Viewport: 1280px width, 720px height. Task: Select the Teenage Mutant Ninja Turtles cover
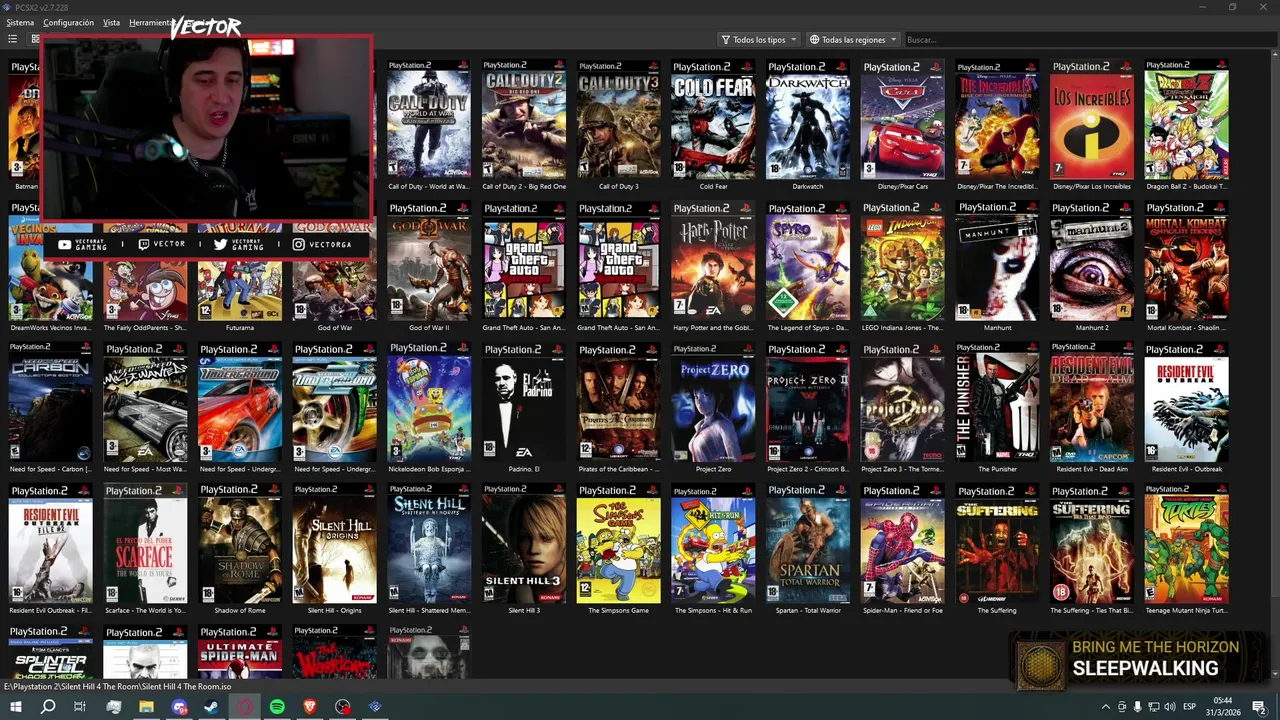(1186, 544)
